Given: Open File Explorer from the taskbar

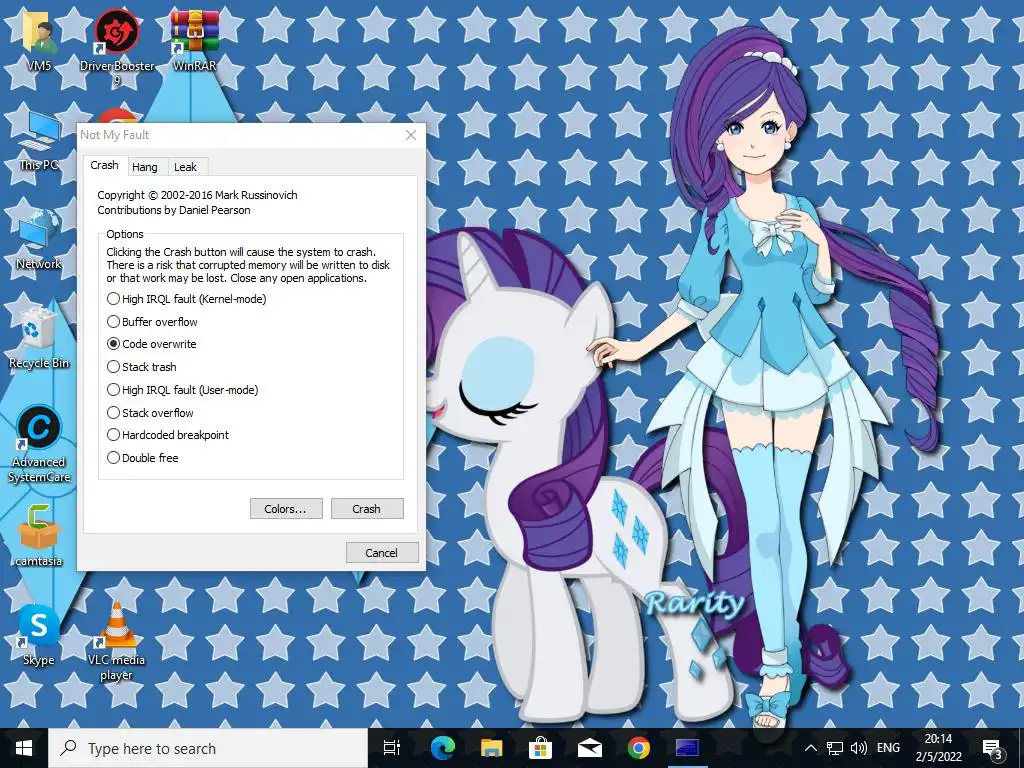Looking at the screenshot, I should pyautogui.click(x=492, y=748).
